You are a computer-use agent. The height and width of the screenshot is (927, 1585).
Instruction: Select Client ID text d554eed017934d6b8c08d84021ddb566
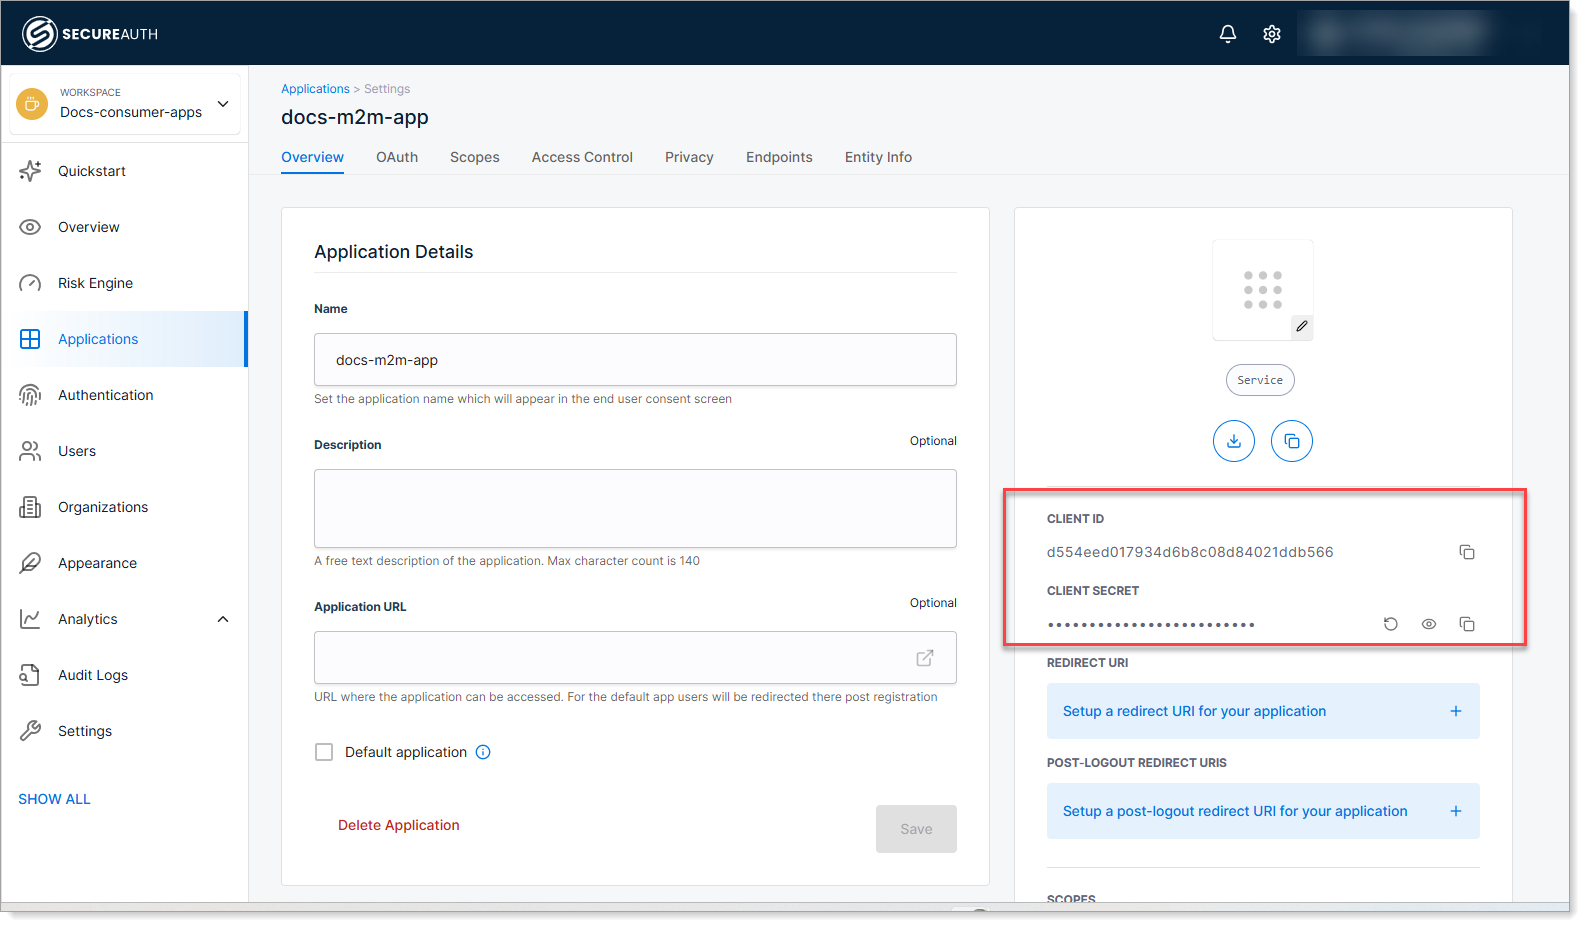click(1190, 552)
